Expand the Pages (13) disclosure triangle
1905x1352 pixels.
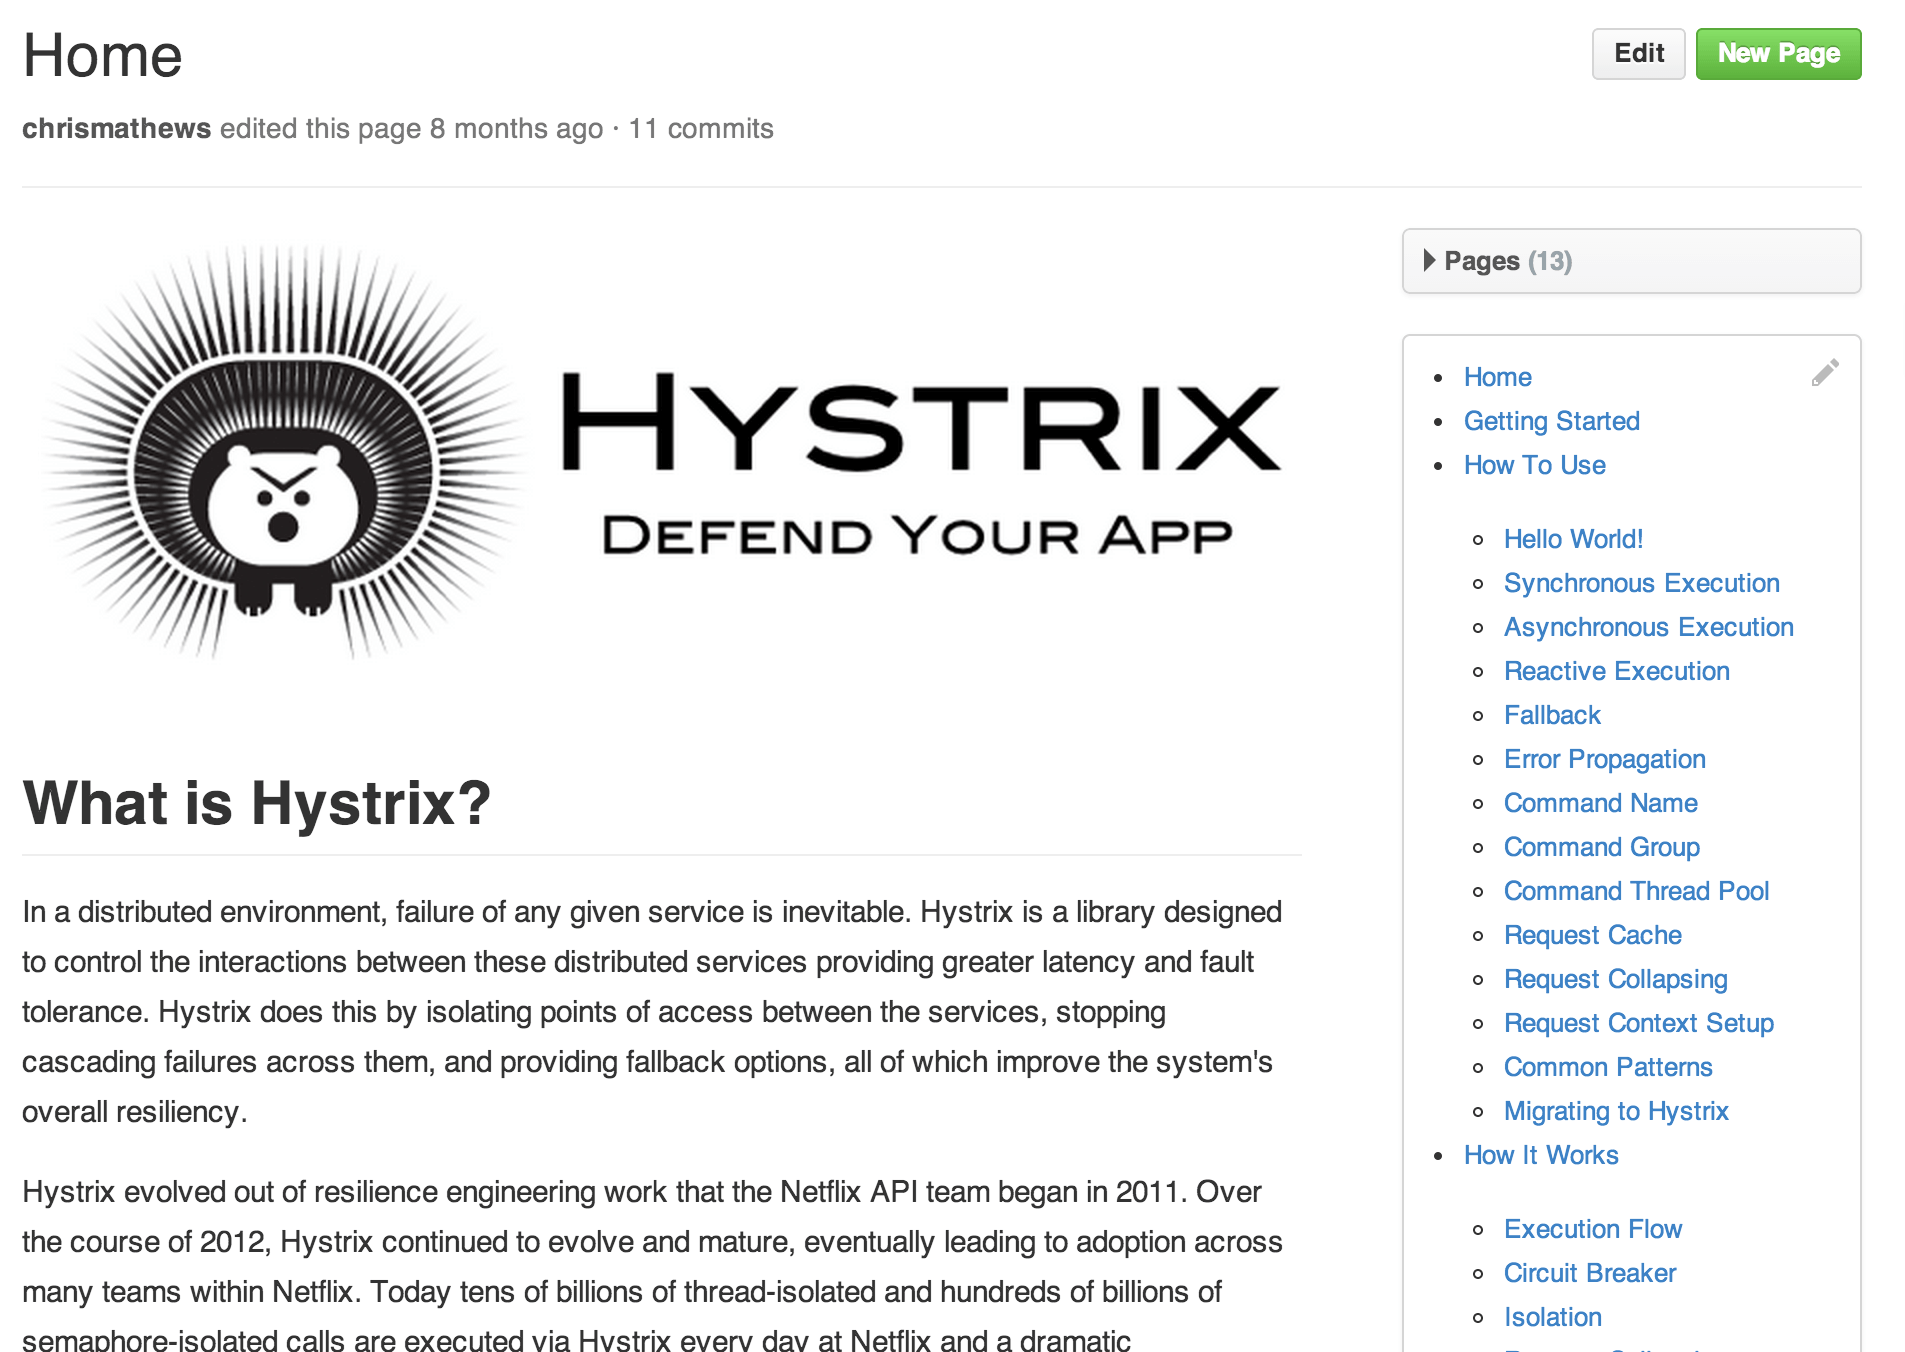1429,261
